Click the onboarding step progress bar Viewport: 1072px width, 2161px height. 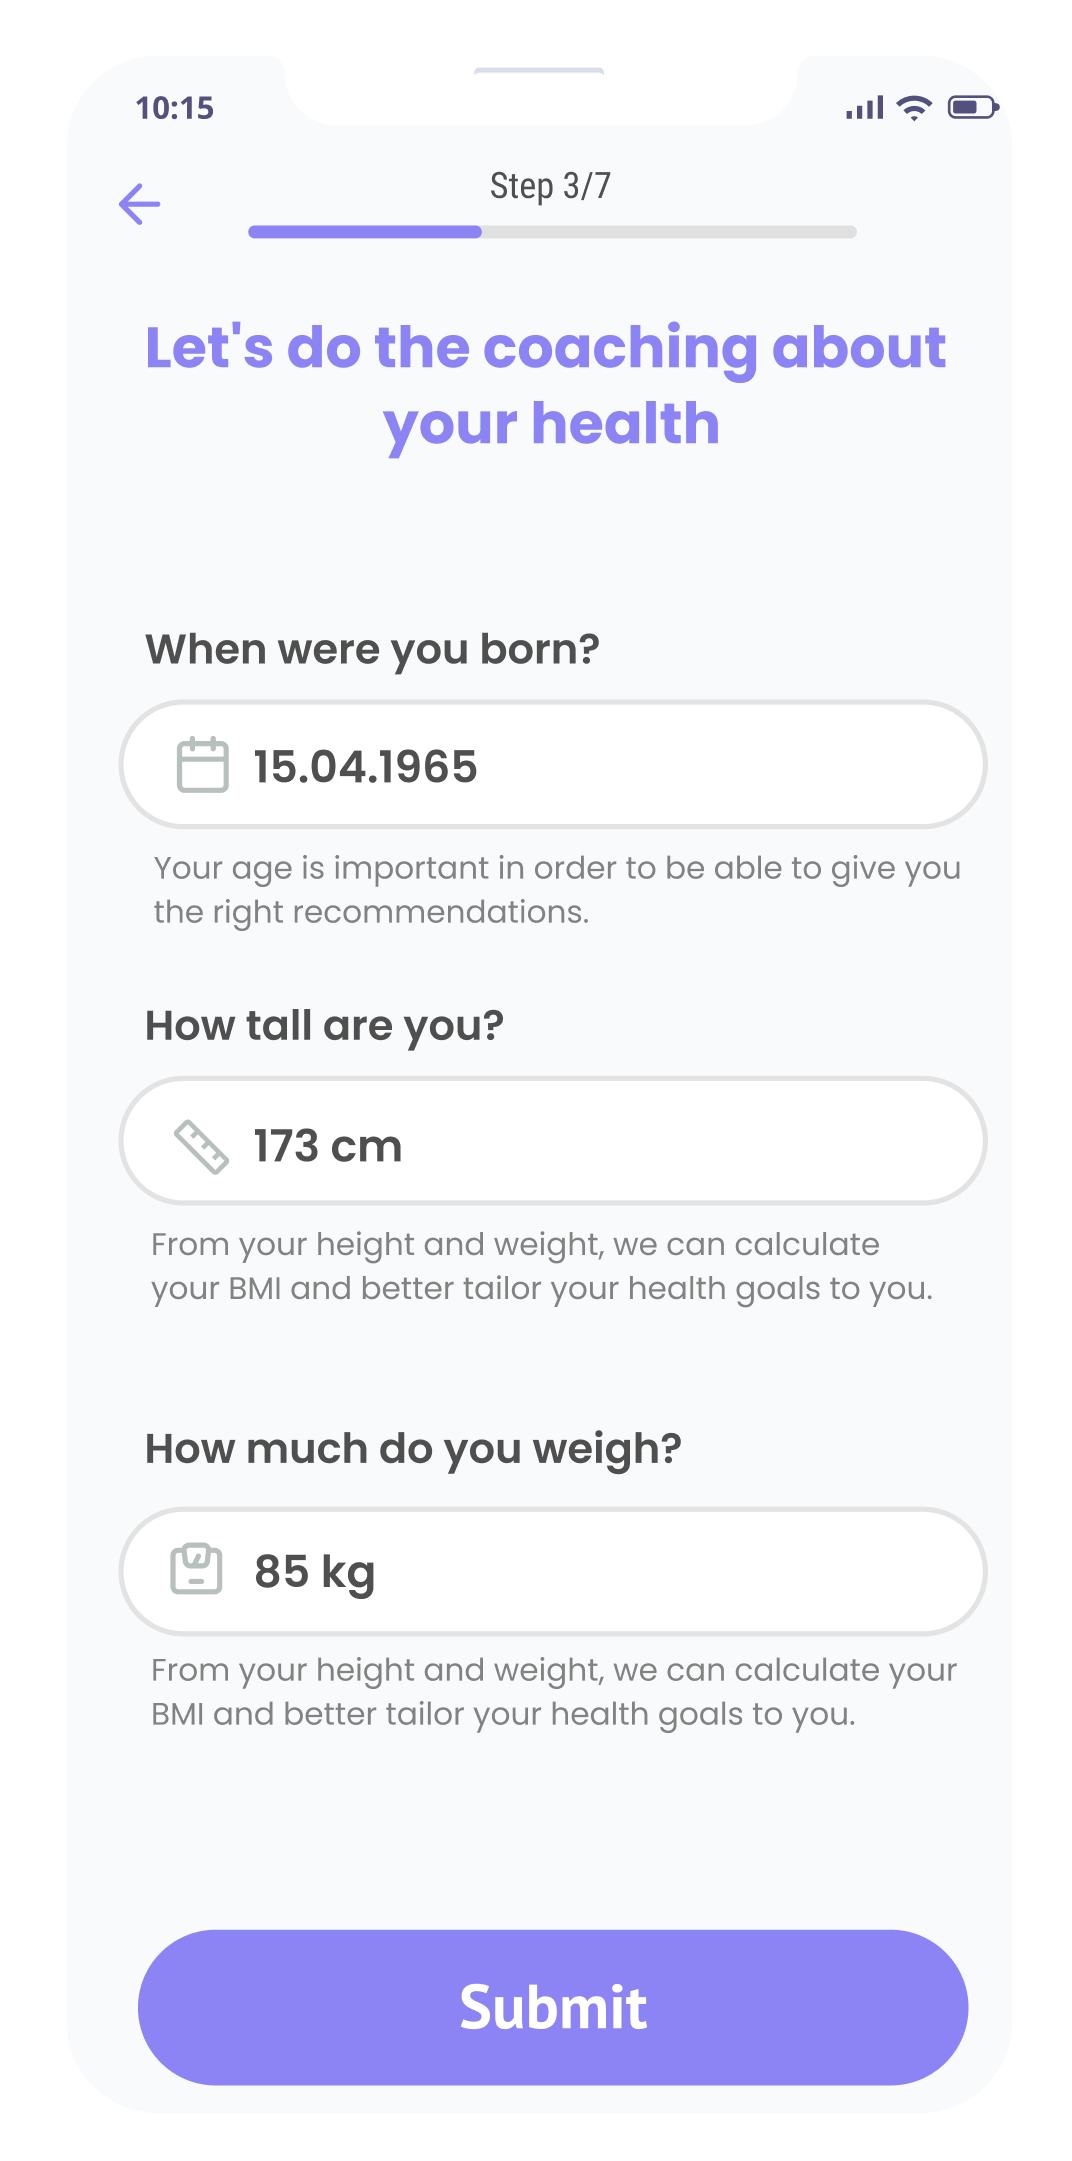tap(552, 232)
